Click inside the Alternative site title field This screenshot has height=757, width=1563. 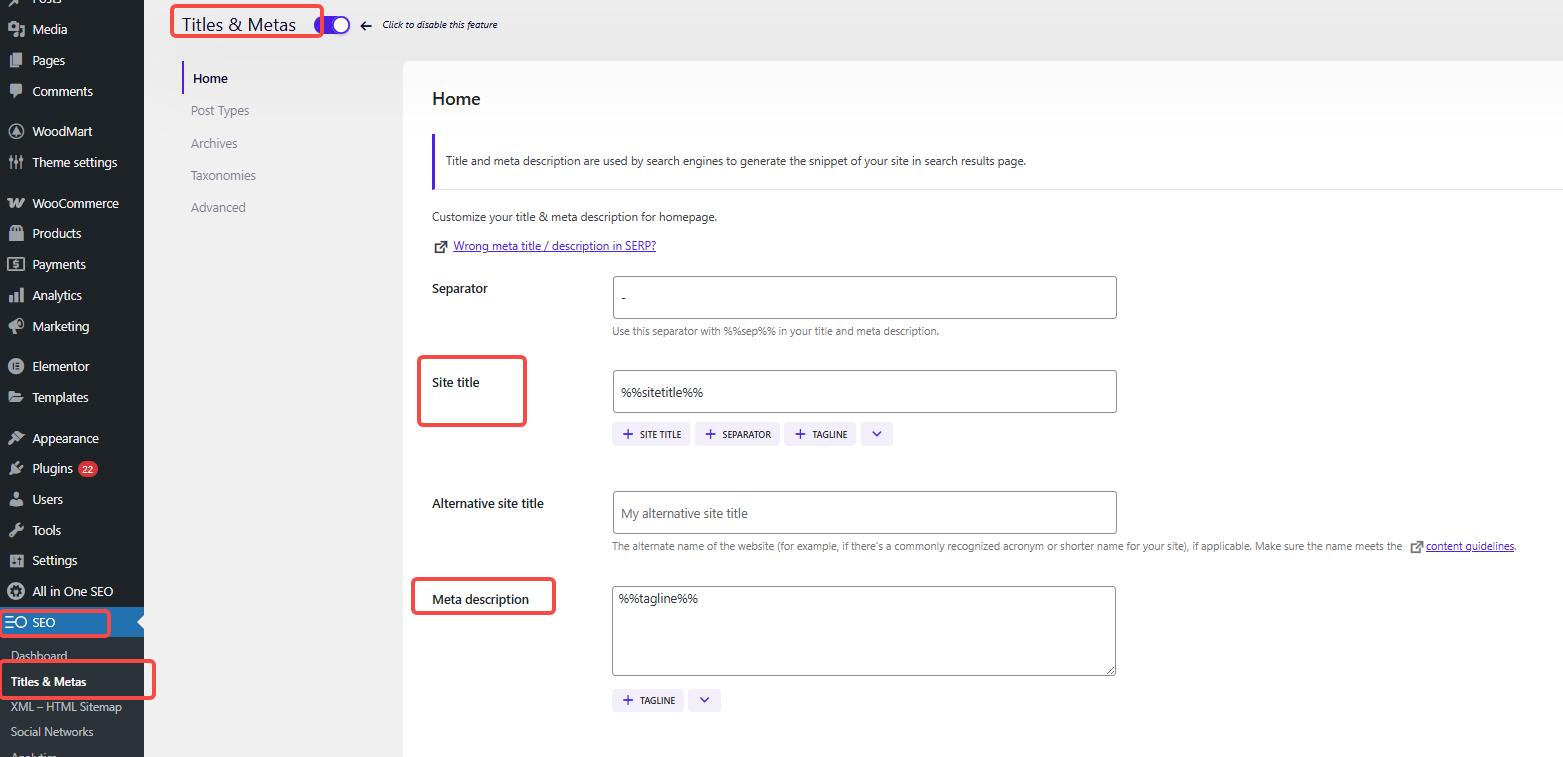point(863,512)
